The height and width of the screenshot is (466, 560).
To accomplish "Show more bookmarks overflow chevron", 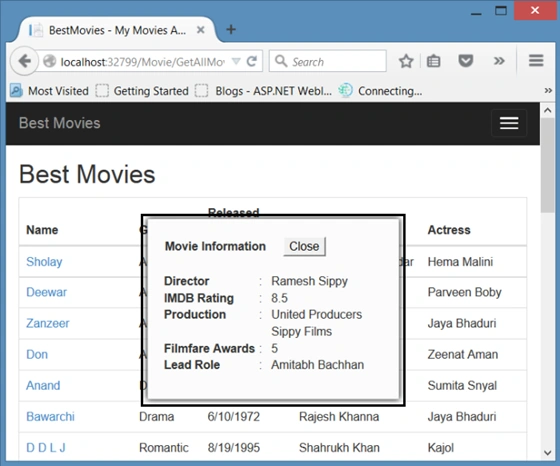I will pyautogui.click(x=548, y=91).
